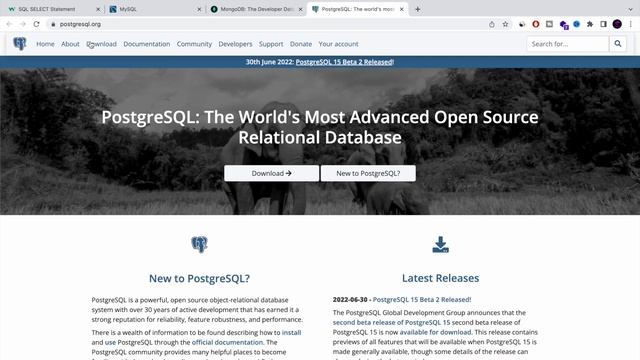Open the PostgreSQL 15 Beta 2 Released! news link
Image resolution: width=640 pixels, height=360 pixels.
coord(422,300)
